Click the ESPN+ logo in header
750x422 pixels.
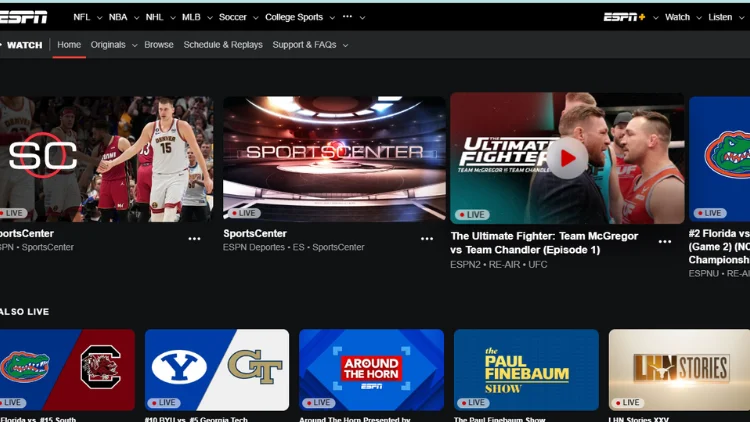click(624, 17)
